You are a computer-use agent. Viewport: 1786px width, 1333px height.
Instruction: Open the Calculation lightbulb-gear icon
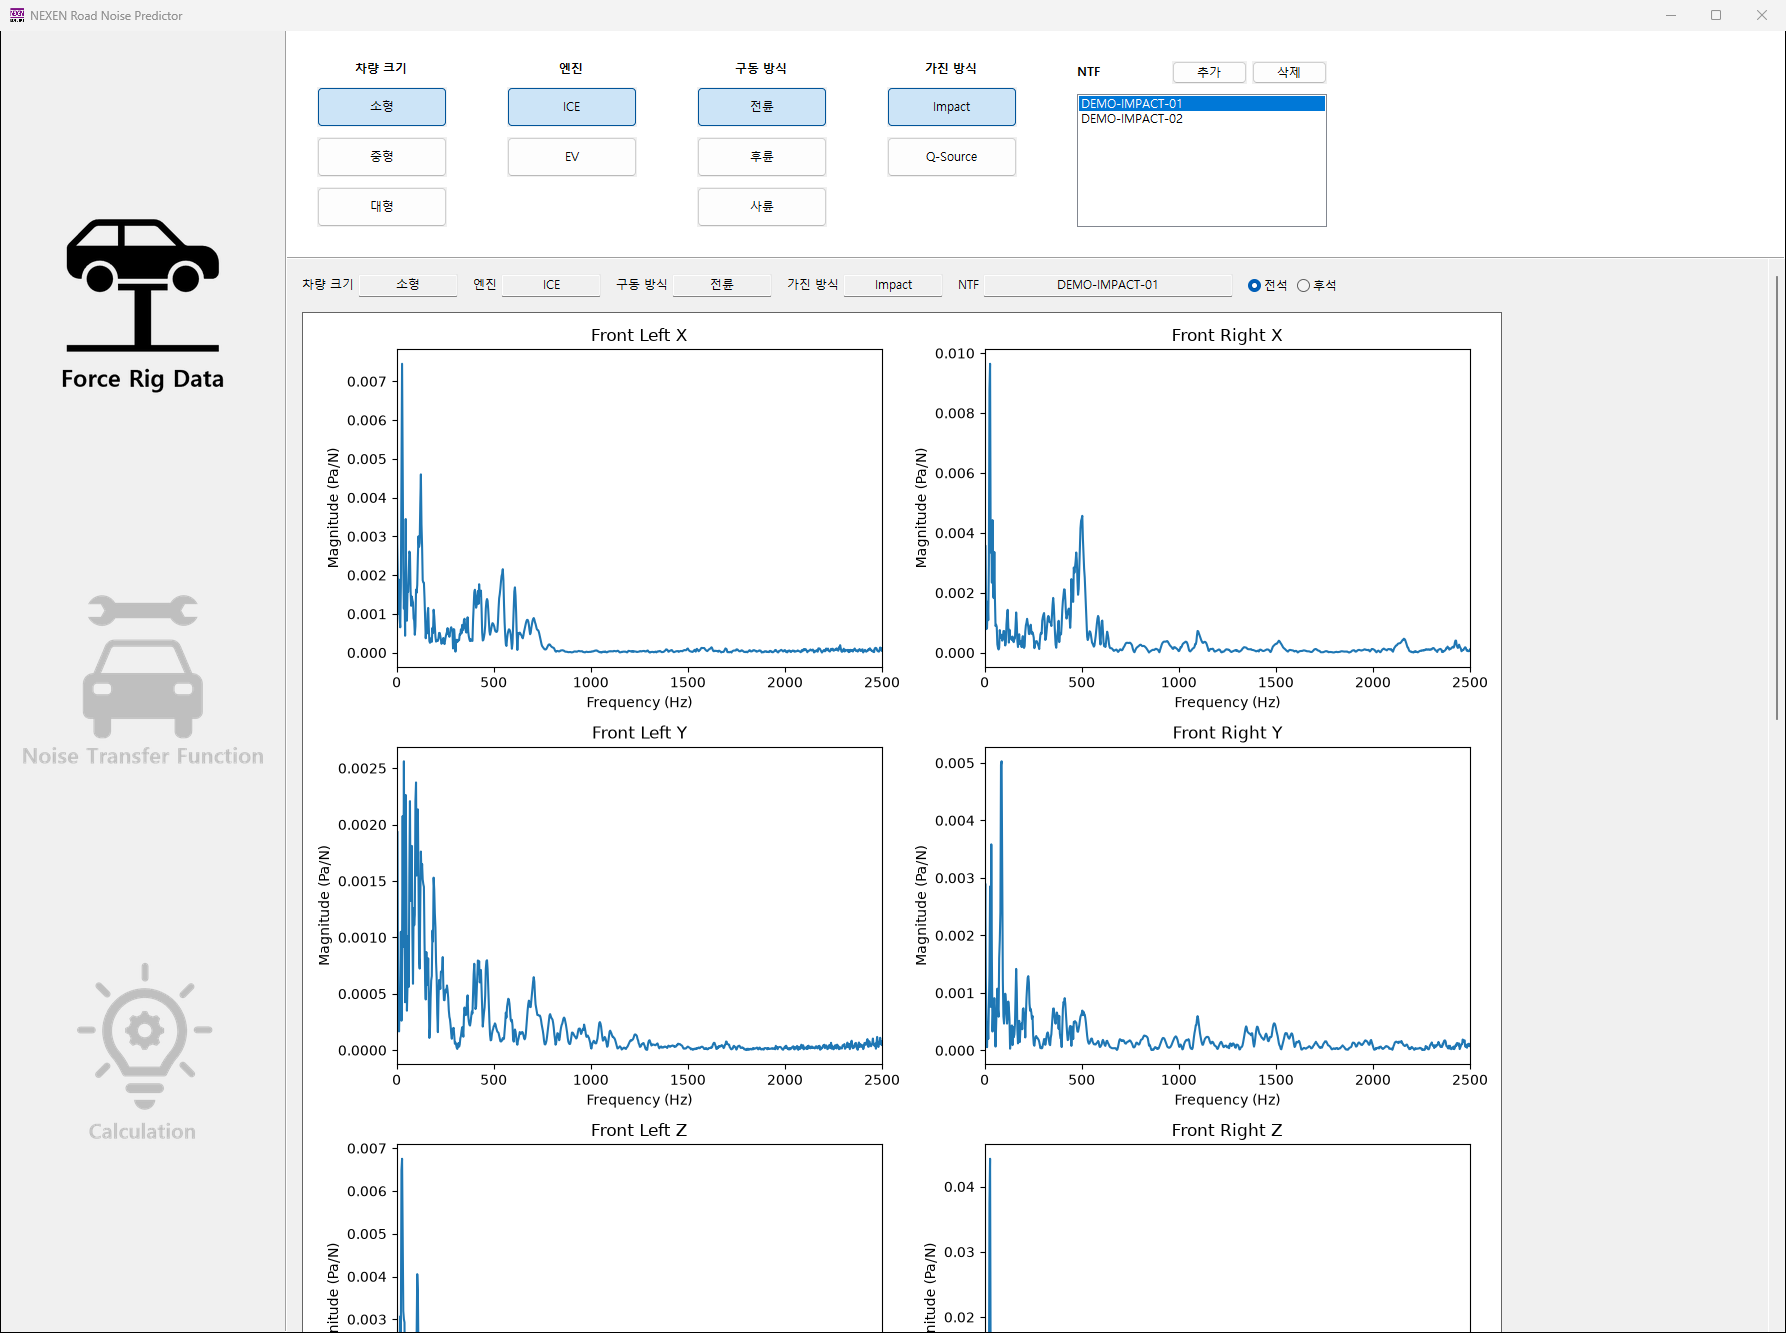pos(145,1036)
